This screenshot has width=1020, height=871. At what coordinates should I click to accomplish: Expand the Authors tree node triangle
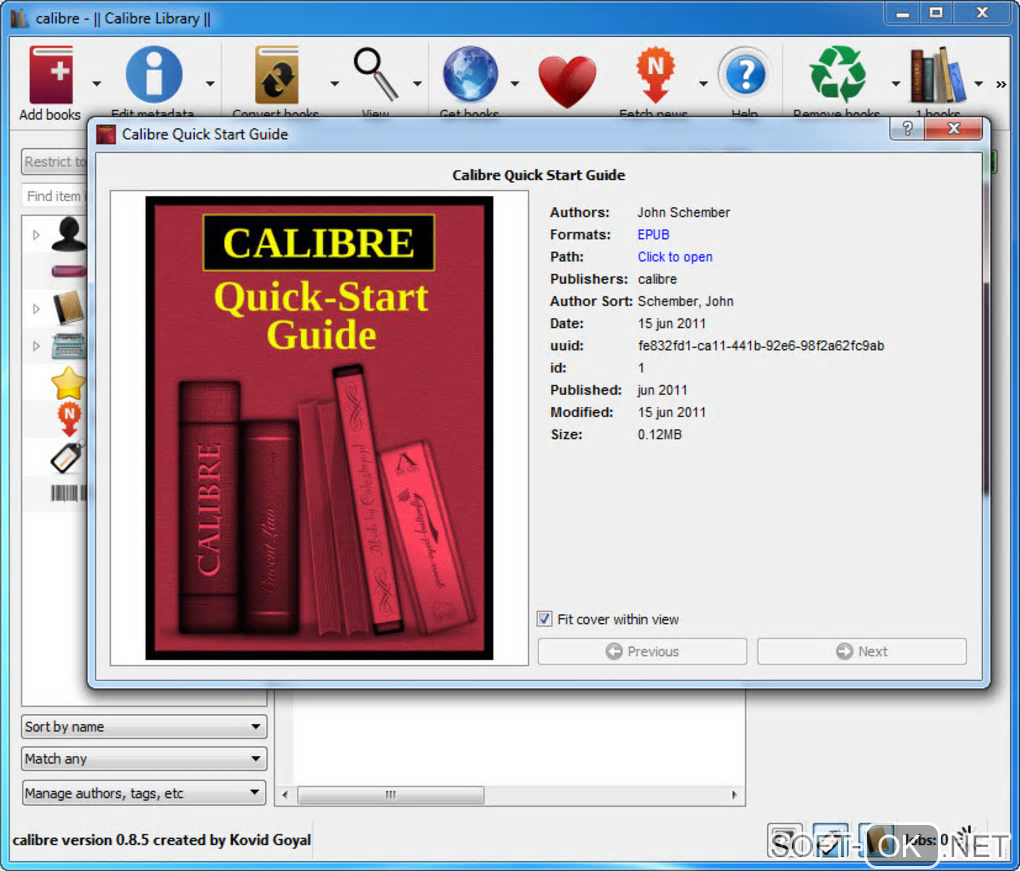tap(36, 235)
